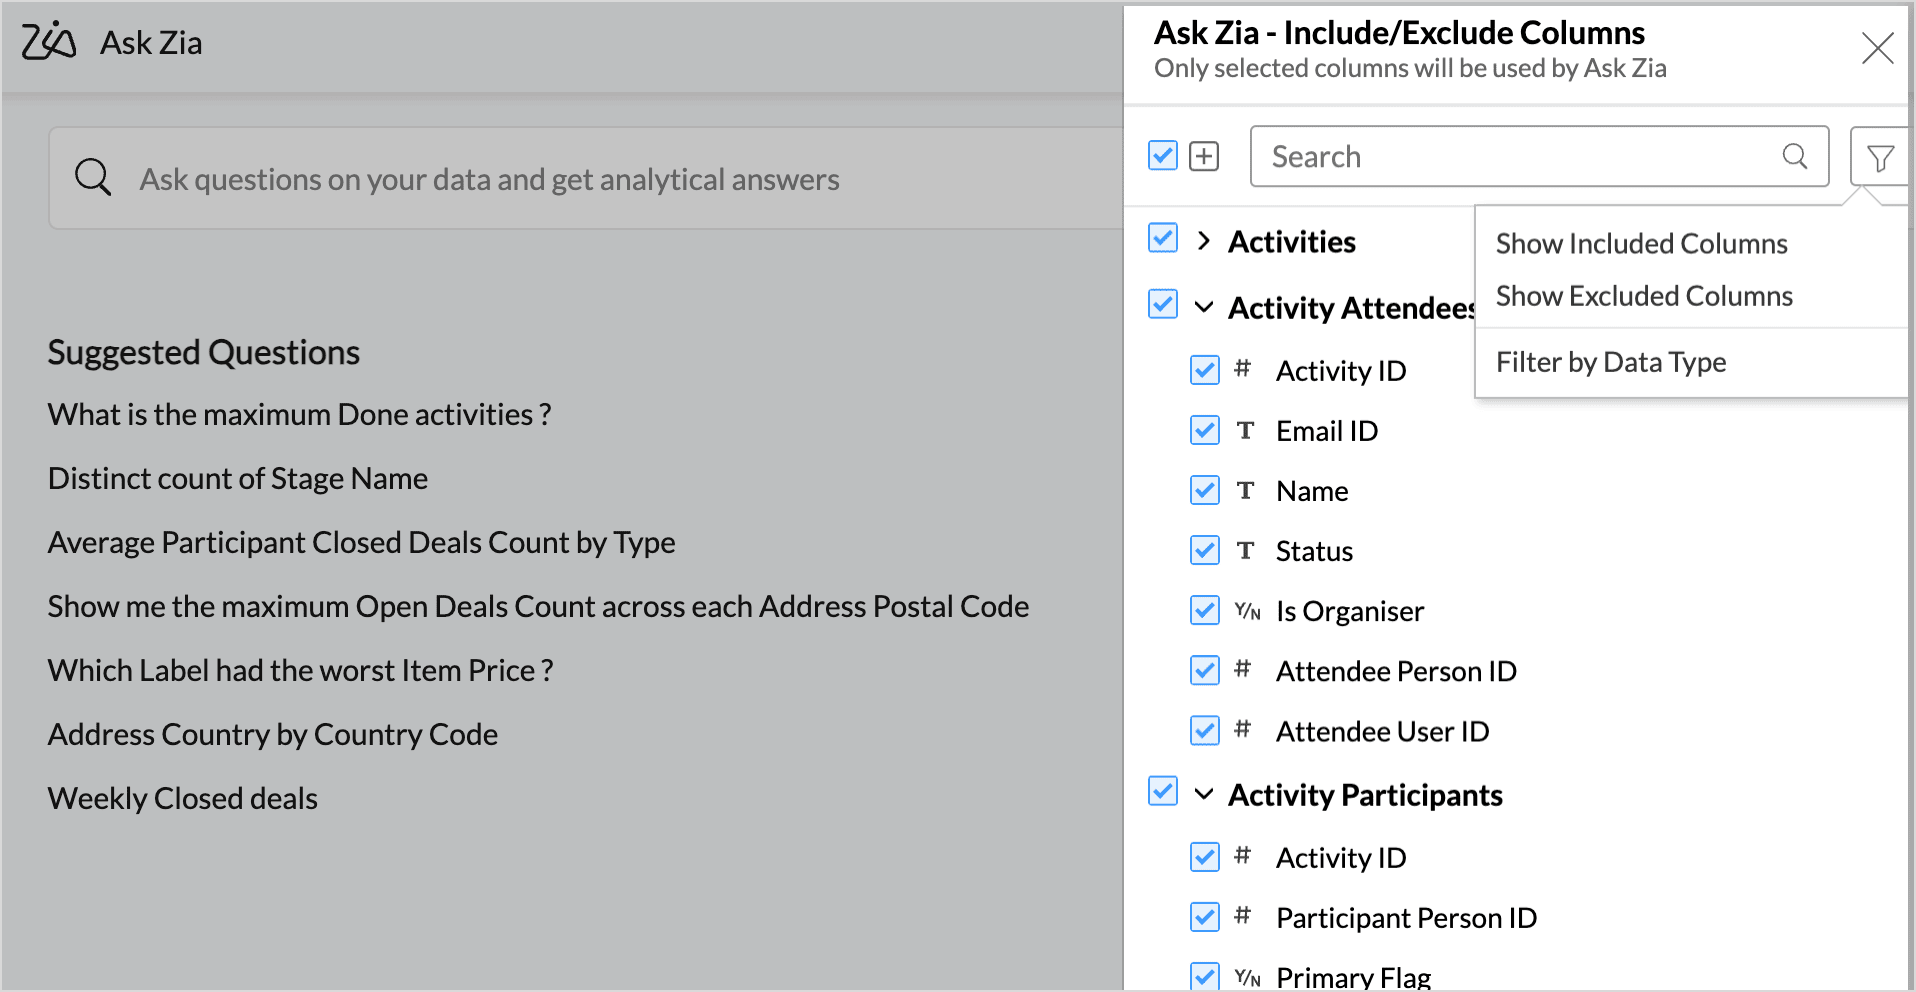Select Show Included Columns option
Image resolution: width=1916 pixels, height=992 pixels.
1641,243
